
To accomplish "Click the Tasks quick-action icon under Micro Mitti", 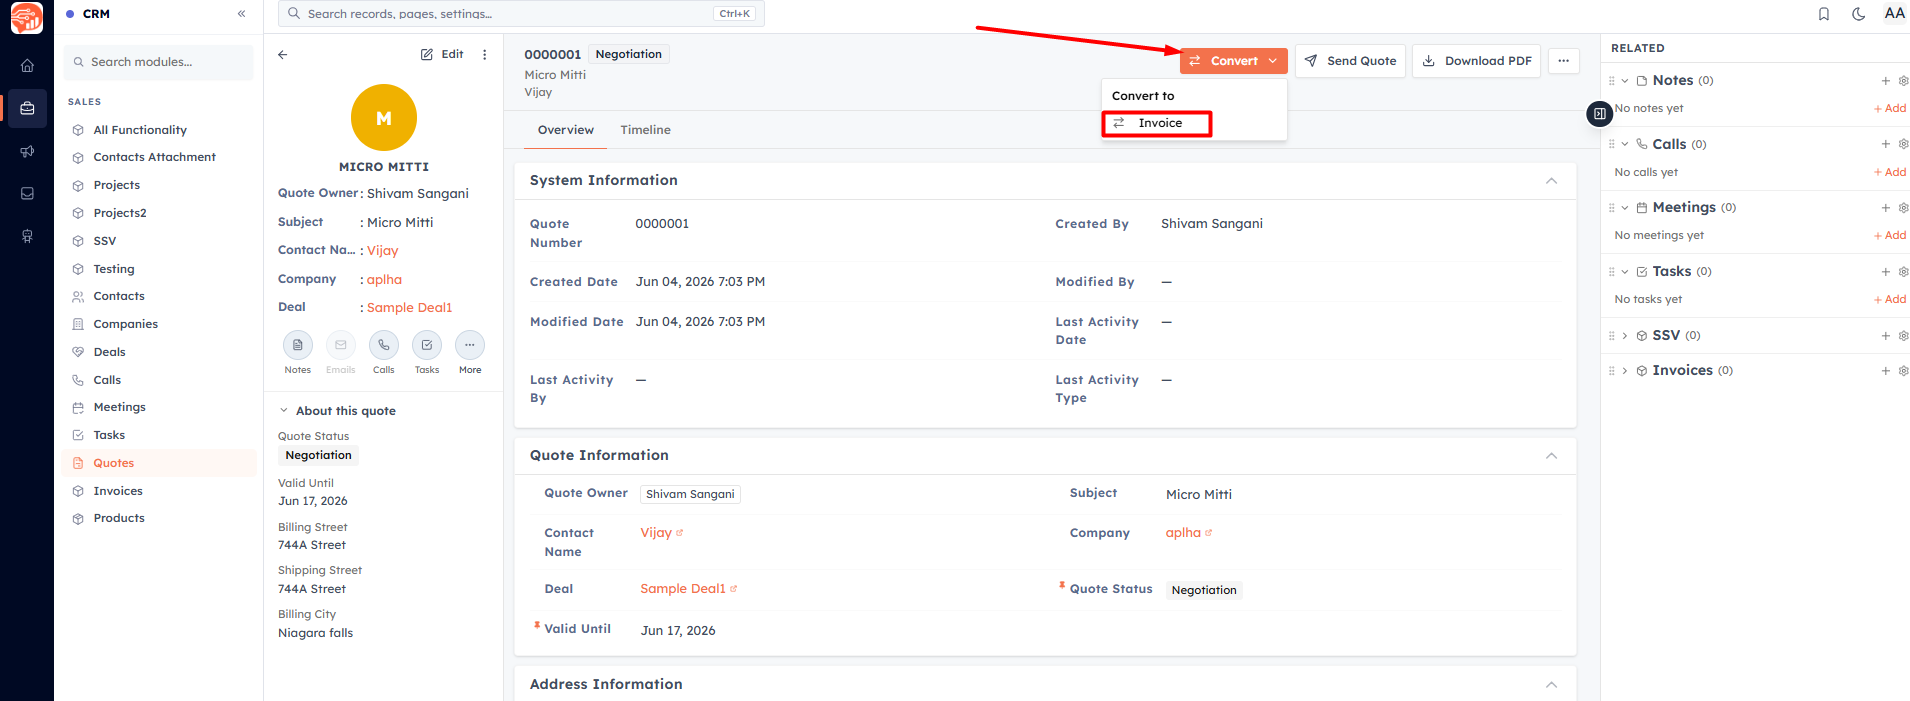I will pyautogui.click(x=427, y=345).
